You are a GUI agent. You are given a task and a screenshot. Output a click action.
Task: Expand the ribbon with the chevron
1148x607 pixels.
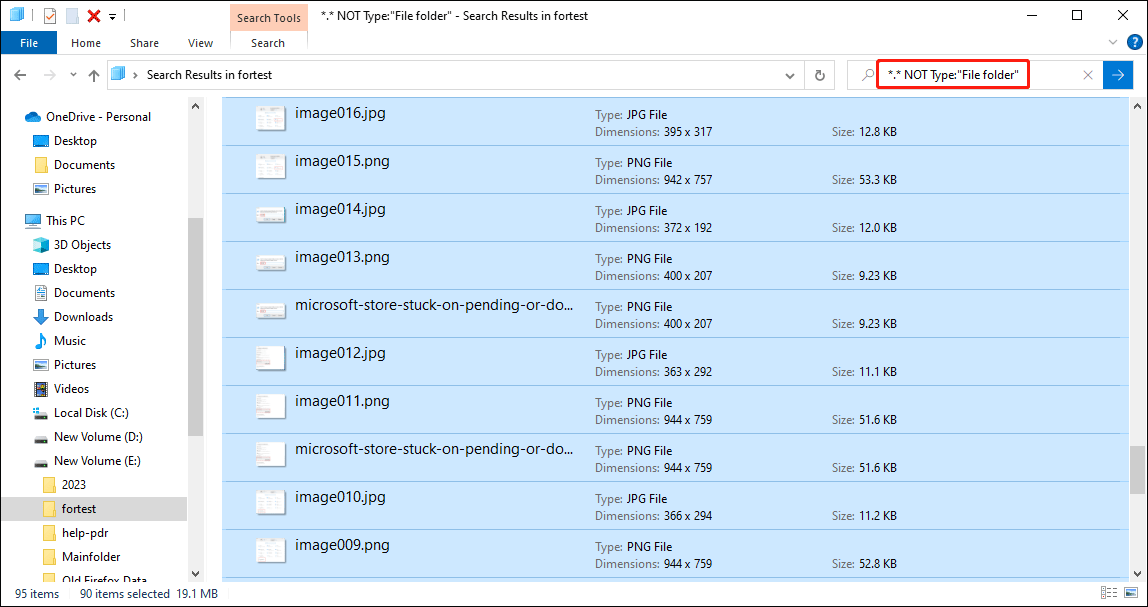pyautogui.click(x=1112, y=42)
